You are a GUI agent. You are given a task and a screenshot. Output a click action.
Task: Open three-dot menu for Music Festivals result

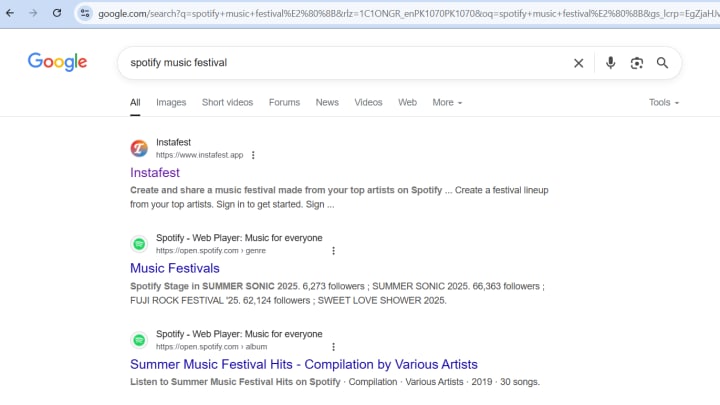pos(333,251)
